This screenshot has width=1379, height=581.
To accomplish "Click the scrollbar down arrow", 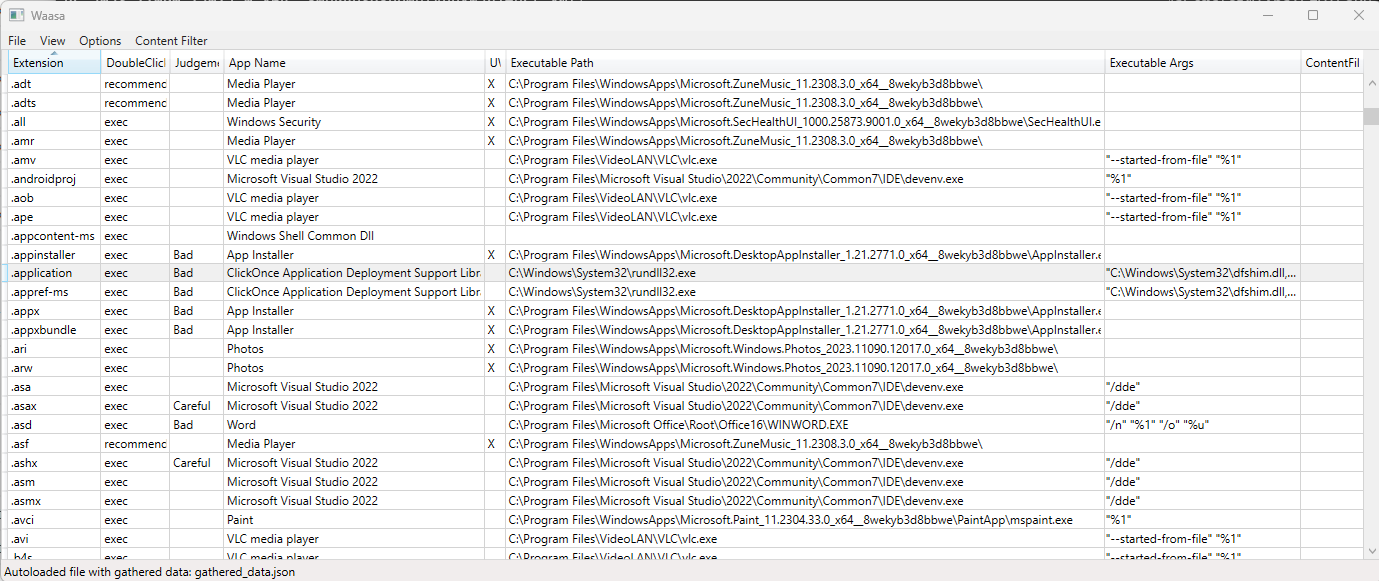I will coord(1370,552).
